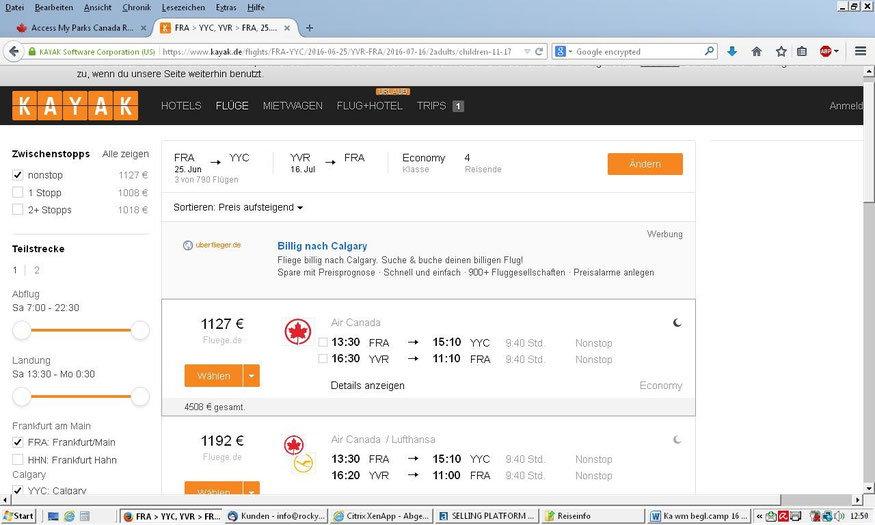Click Alle zeigen next to Zwischenstopps
Screen dimensions: 875x525
126,154
